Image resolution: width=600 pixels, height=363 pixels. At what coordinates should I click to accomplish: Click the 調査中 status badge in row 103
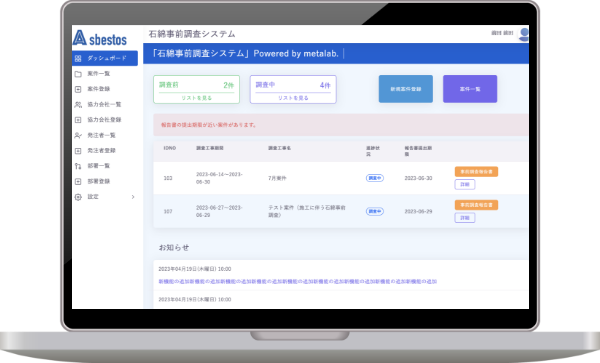pos(375,178)
